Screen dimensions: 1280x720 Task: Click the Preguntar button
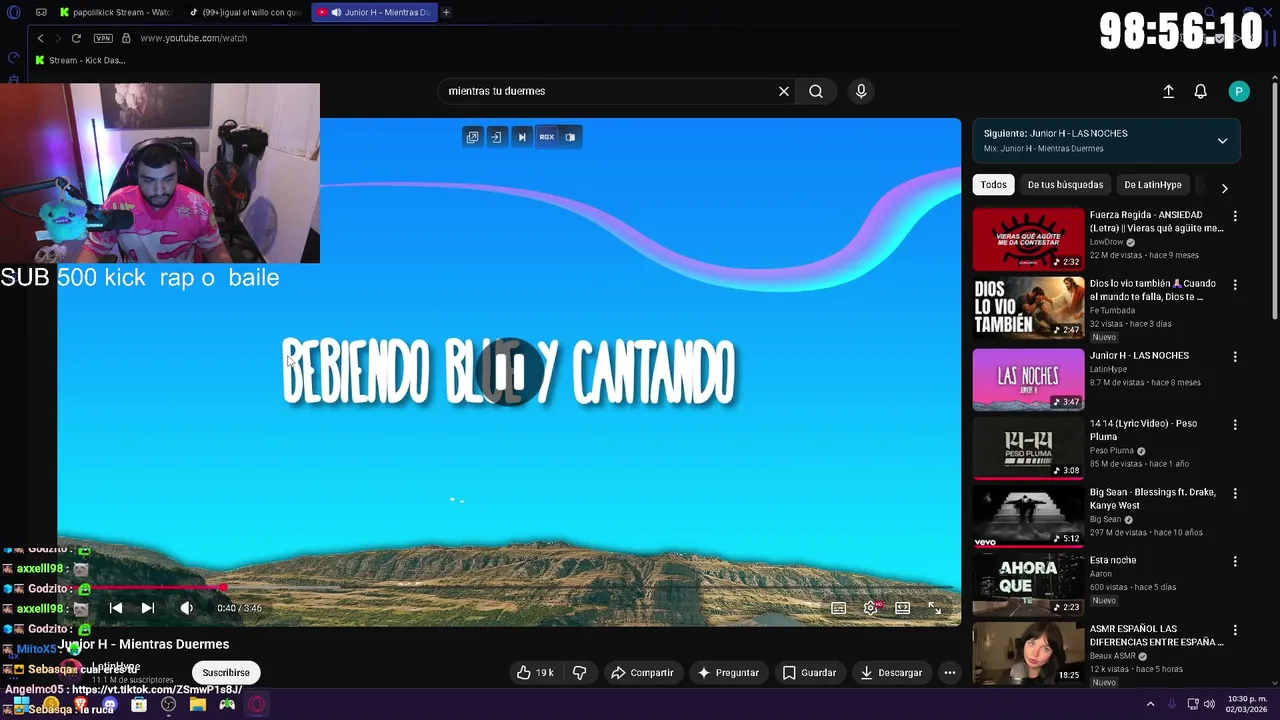[x=728, y=673]
